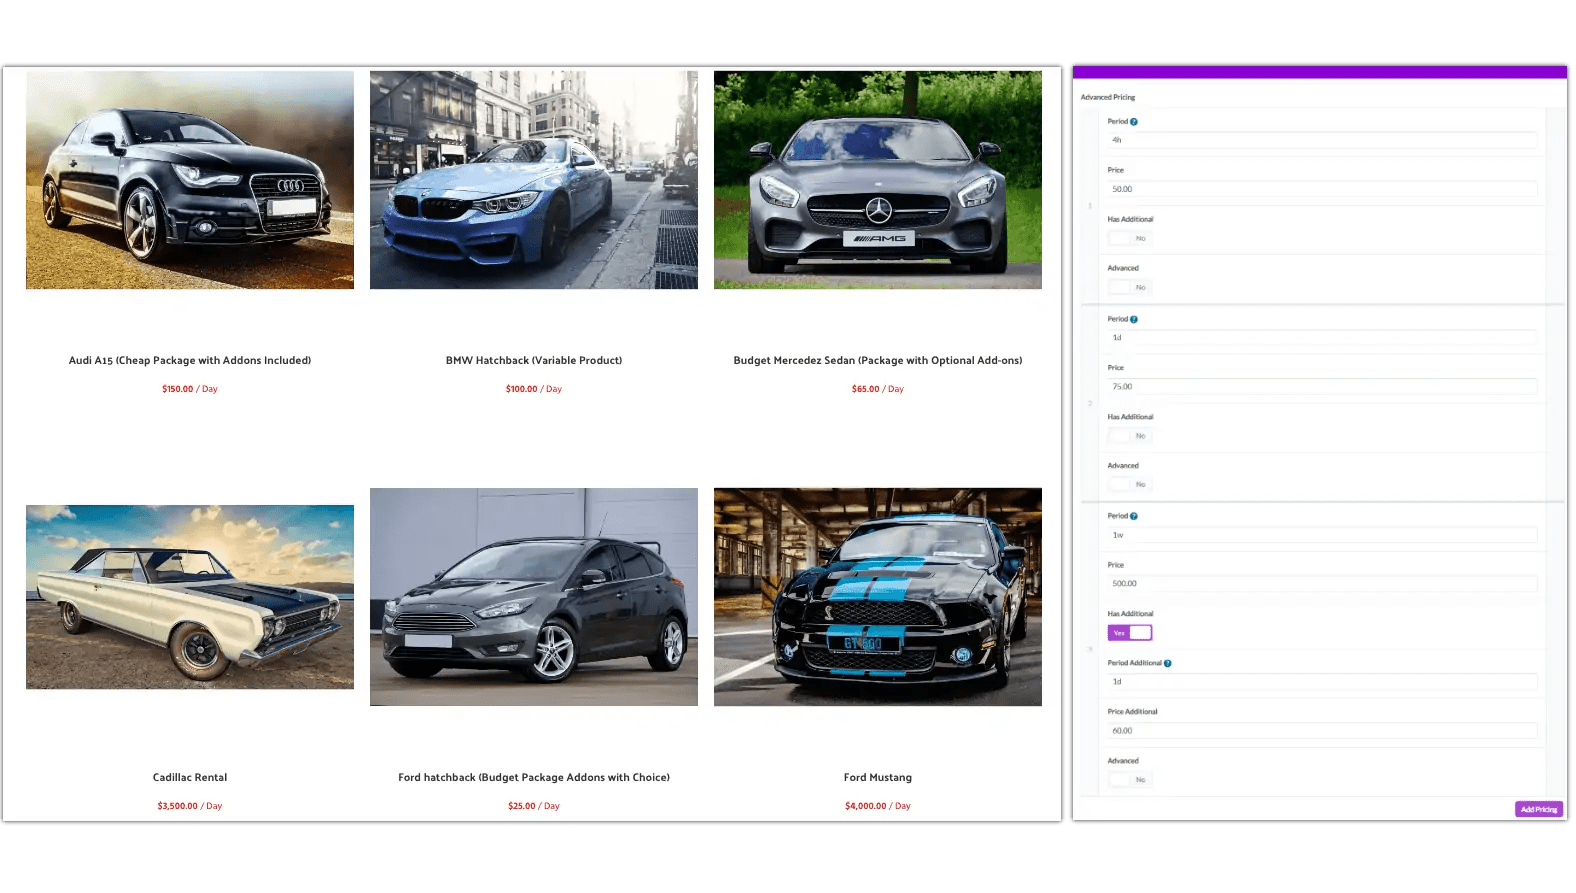
Task: Click the Period help icon for the 1w row
Action: 1133,516
